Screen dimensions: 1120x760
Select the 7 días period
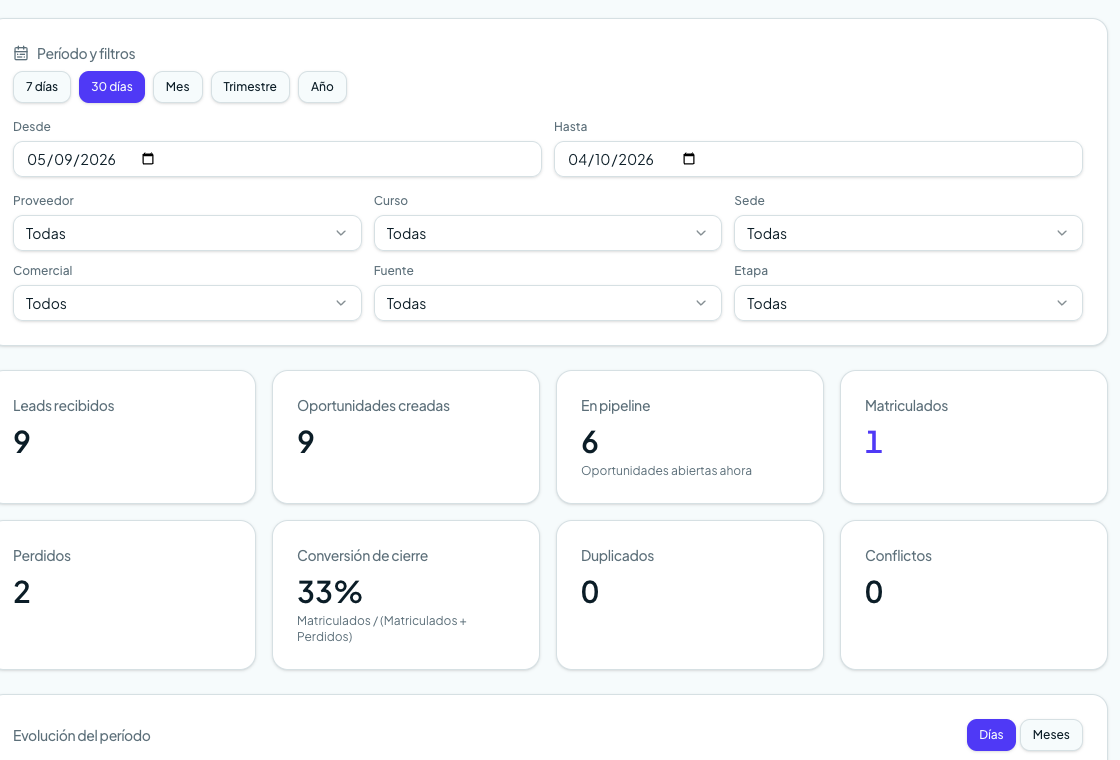click(42, 87)
